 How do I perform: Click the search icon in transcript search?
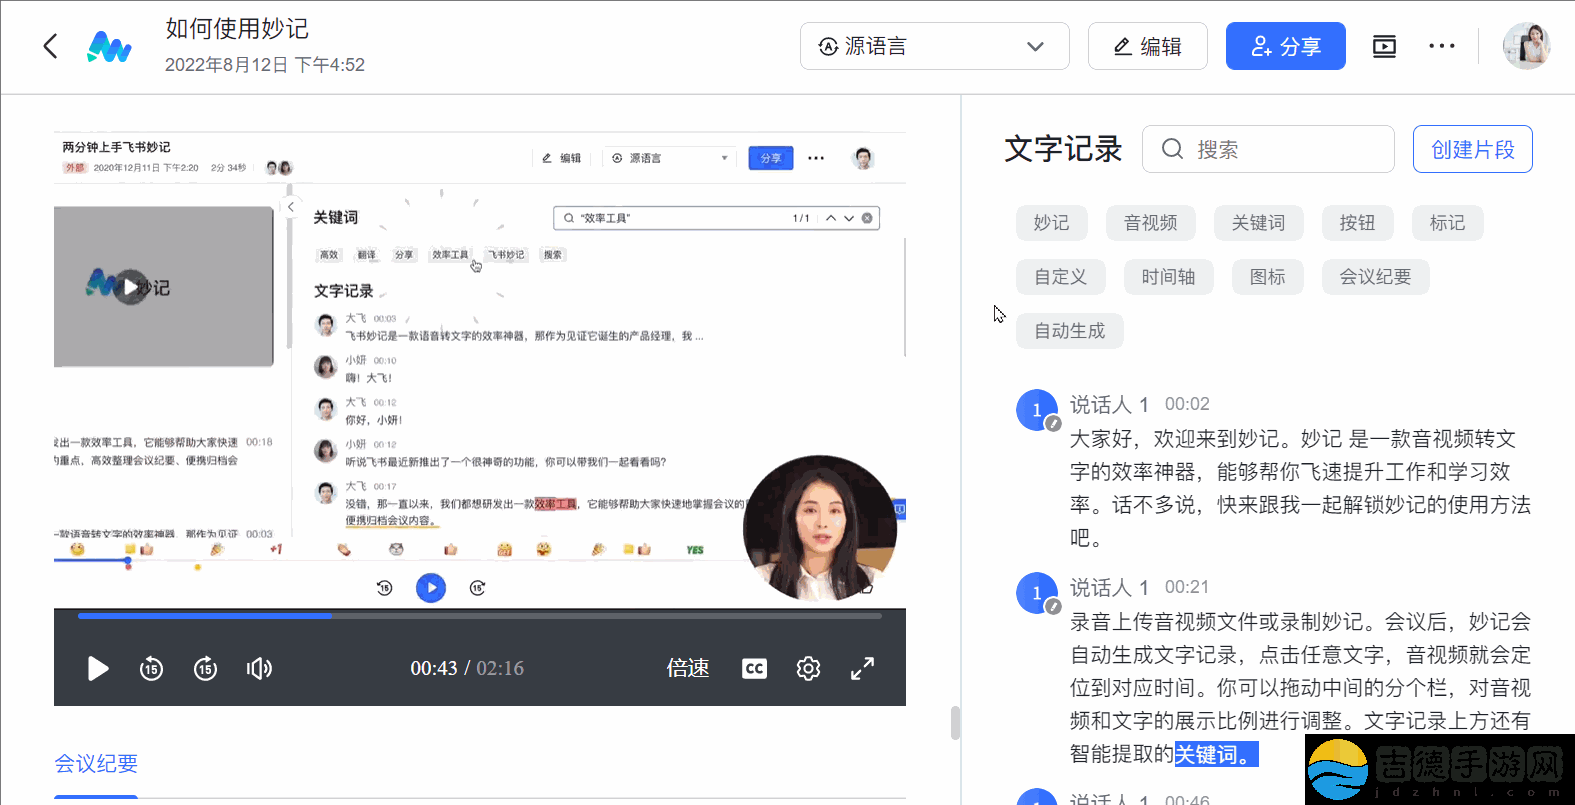point(1172,149)
